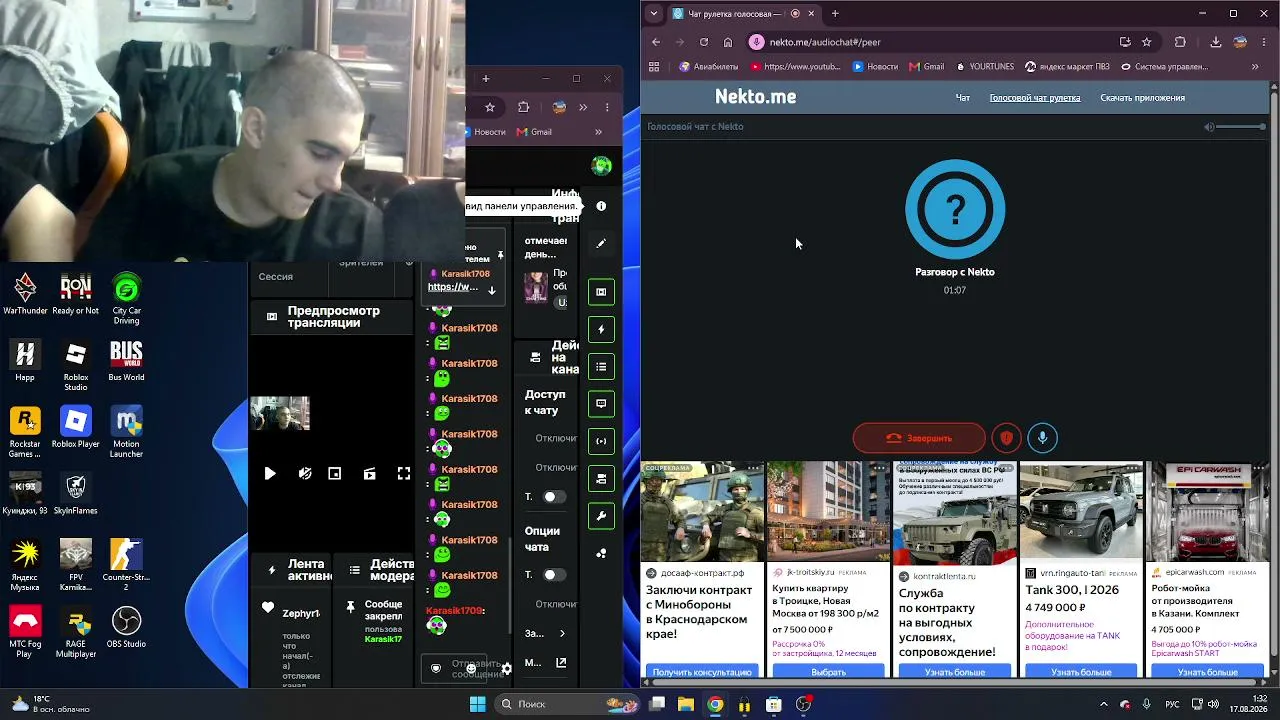1280x720 pixels.
Task: Open Chrome three-dot menu in Nekto window
Action: pyautogui.click(x=1263, y=42)
